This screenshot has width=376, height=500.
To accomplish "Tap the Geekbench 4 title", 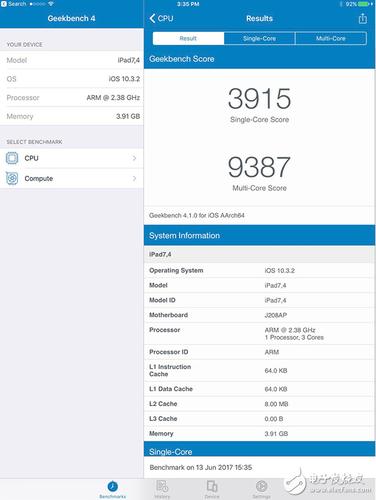I will pyautogui.click(x=71, y=18).
